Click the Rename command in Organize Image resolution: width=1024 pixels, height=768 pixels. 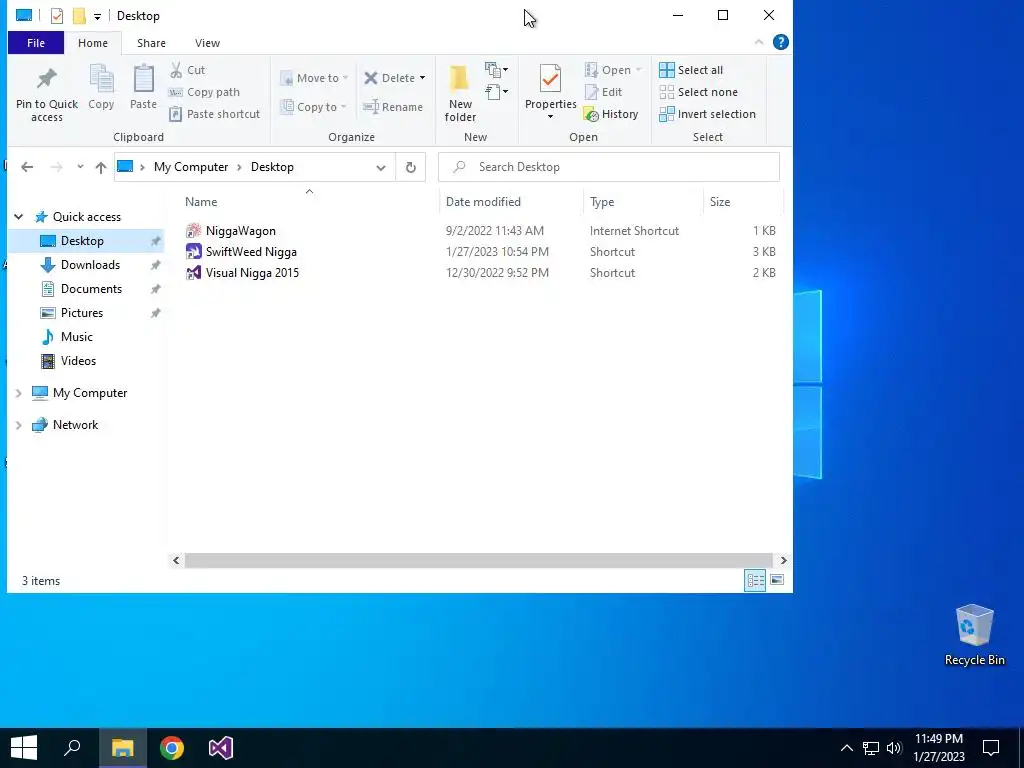click(x=393, y=107)
